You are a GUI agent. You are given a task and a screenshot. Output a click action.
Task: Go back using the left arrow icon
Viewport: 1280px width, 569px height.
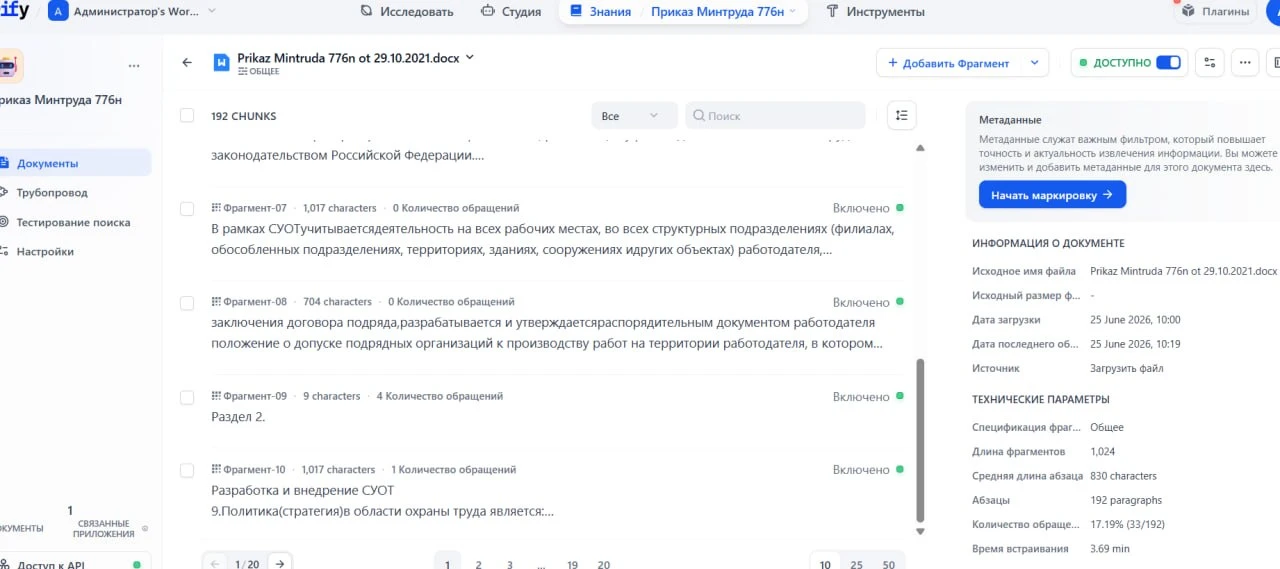click(x=187, y=62)
